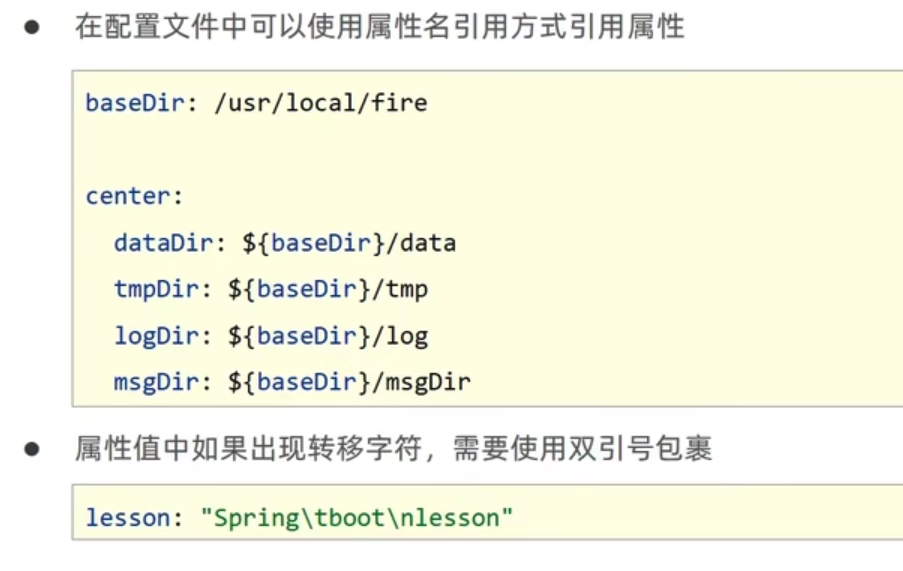Click the /usr/local/fire path value
Viewport: 903px width, 571px height.
(x=320, y=102)
